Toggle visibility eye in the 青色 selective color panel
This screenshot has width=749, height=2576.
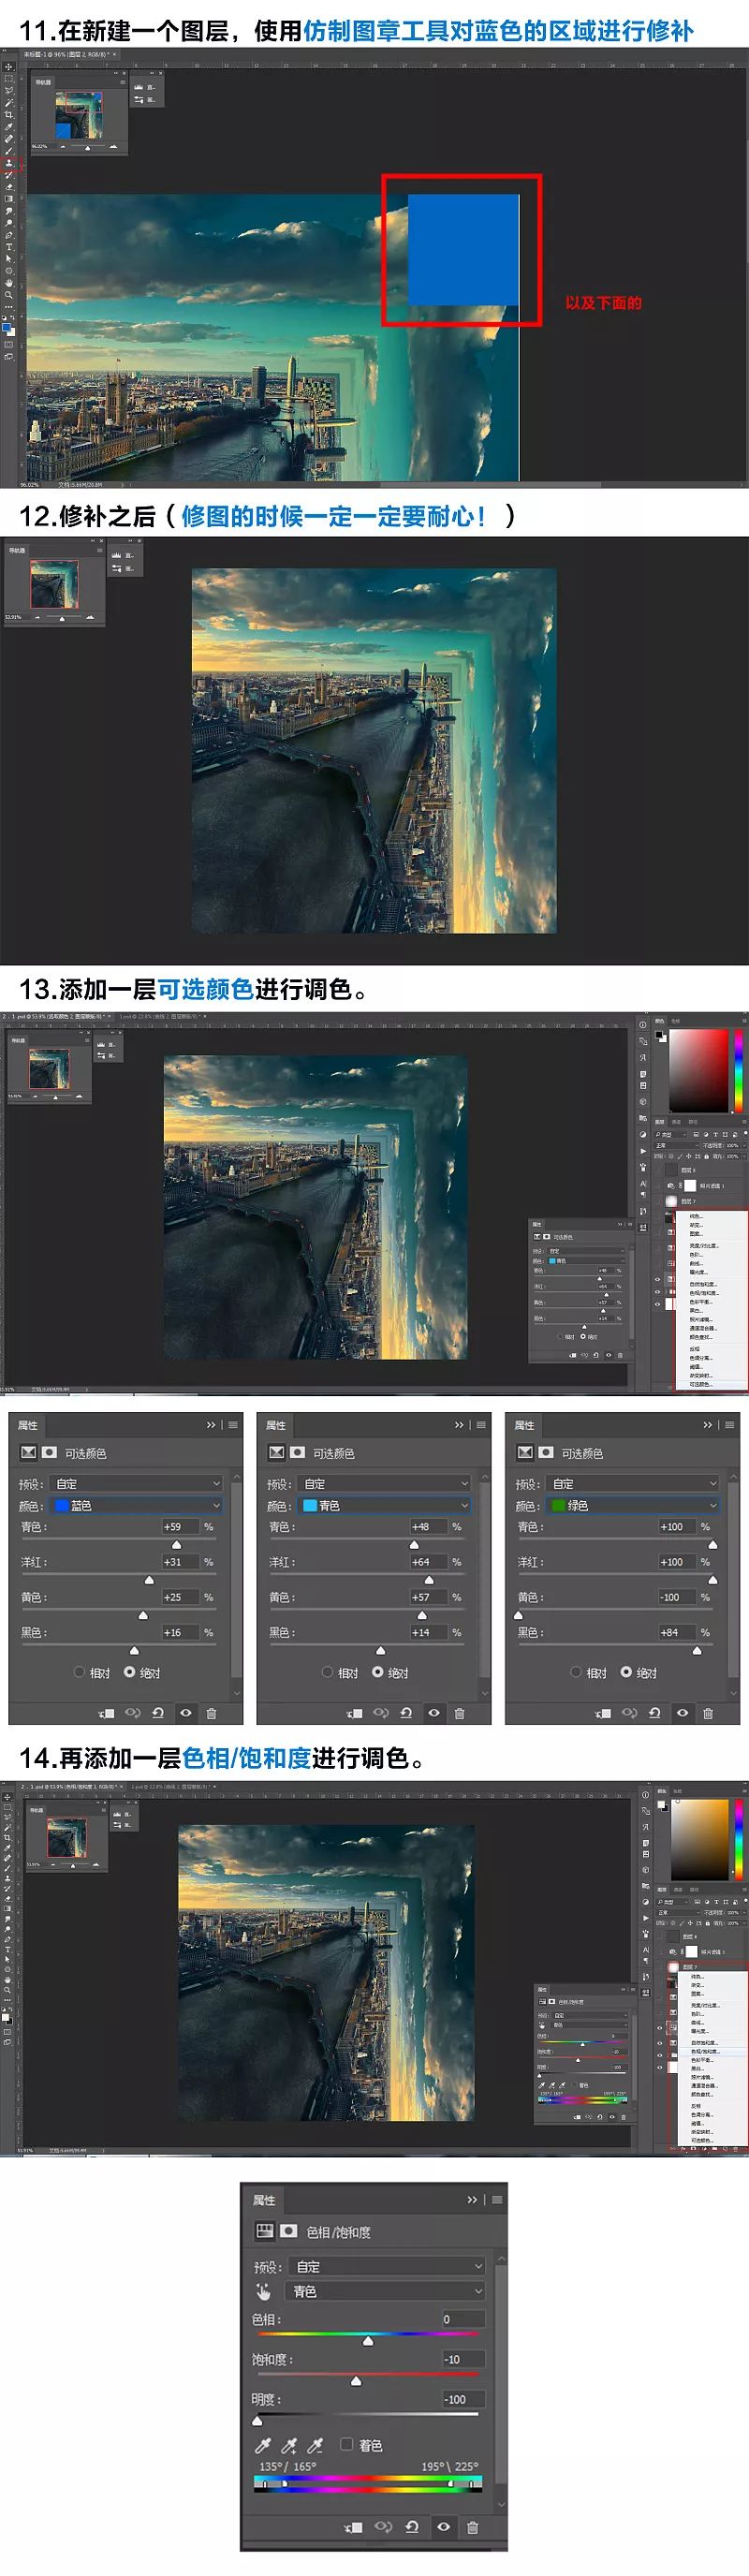coord(434,1713)
